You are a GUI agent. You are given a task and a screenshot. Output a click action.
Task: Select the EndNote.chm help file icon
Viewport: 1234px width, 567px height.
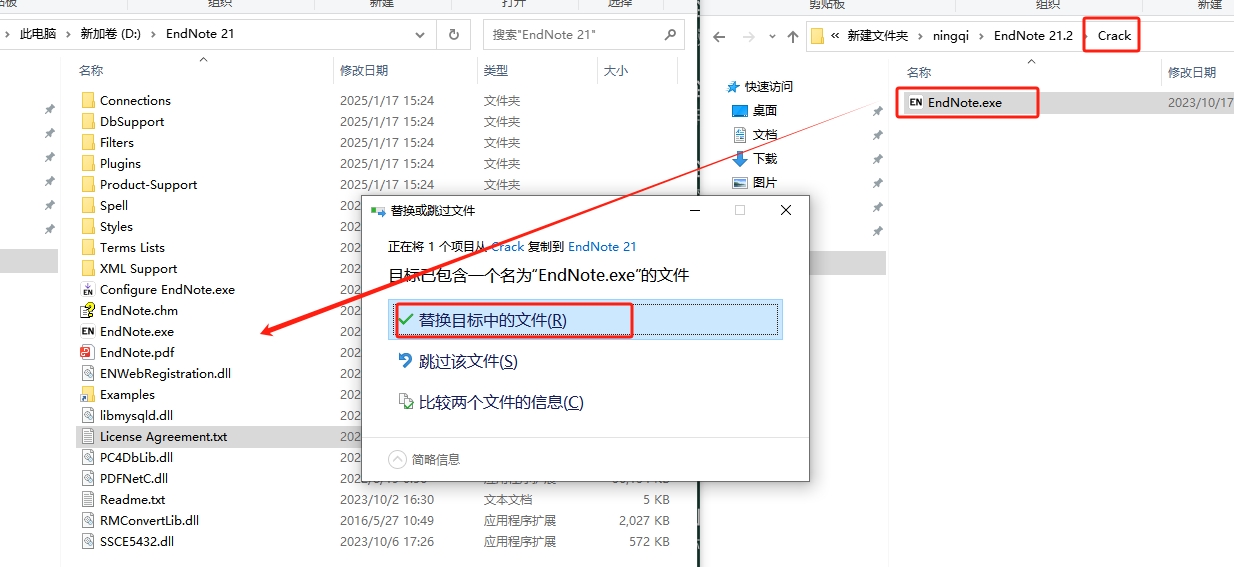click(x=87, y=310)
